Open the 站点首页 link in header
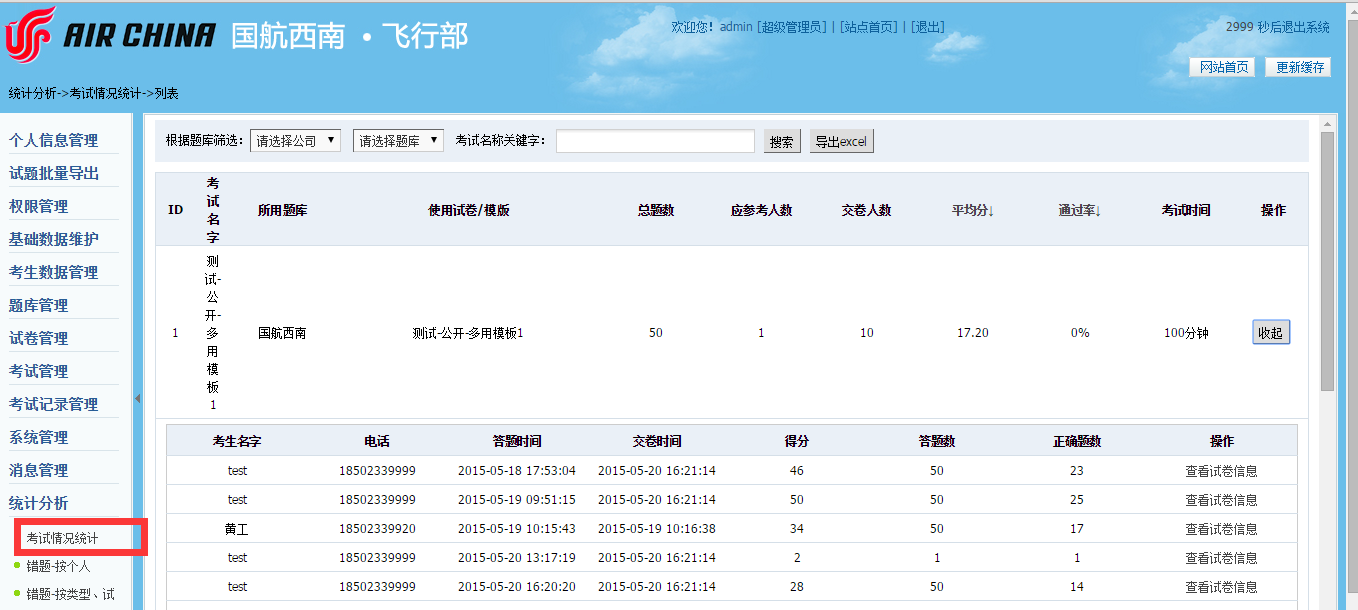Viewport: 1358px width, 610px height. click(868, 27)
